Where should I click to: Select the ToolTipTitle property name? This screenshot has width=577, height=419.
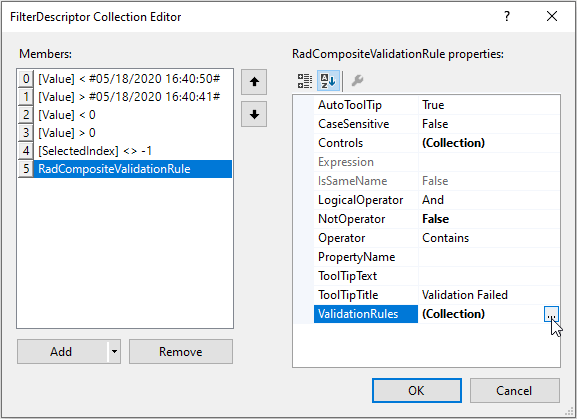click(x=348, y=295)
